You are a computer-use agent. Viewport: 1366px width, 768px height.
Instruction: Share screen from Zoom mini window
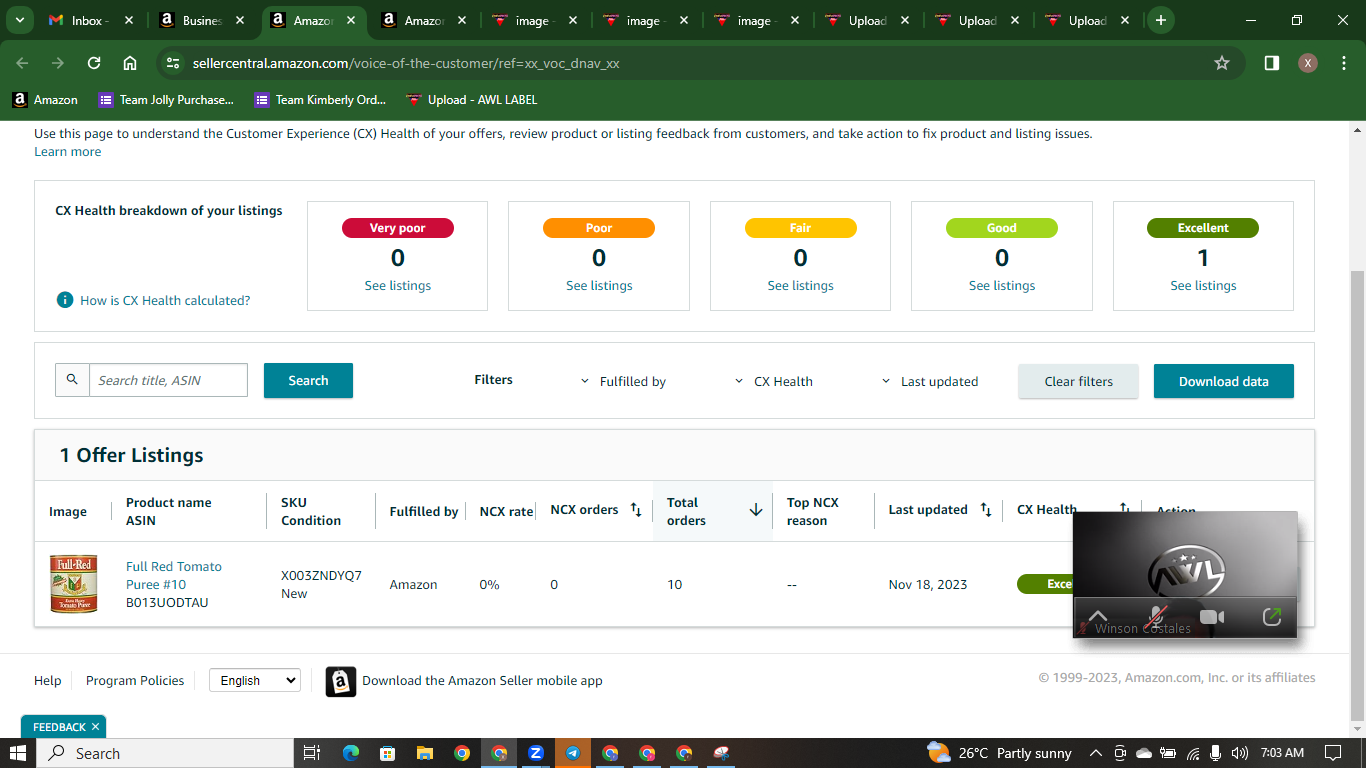tap(1272, 617)
